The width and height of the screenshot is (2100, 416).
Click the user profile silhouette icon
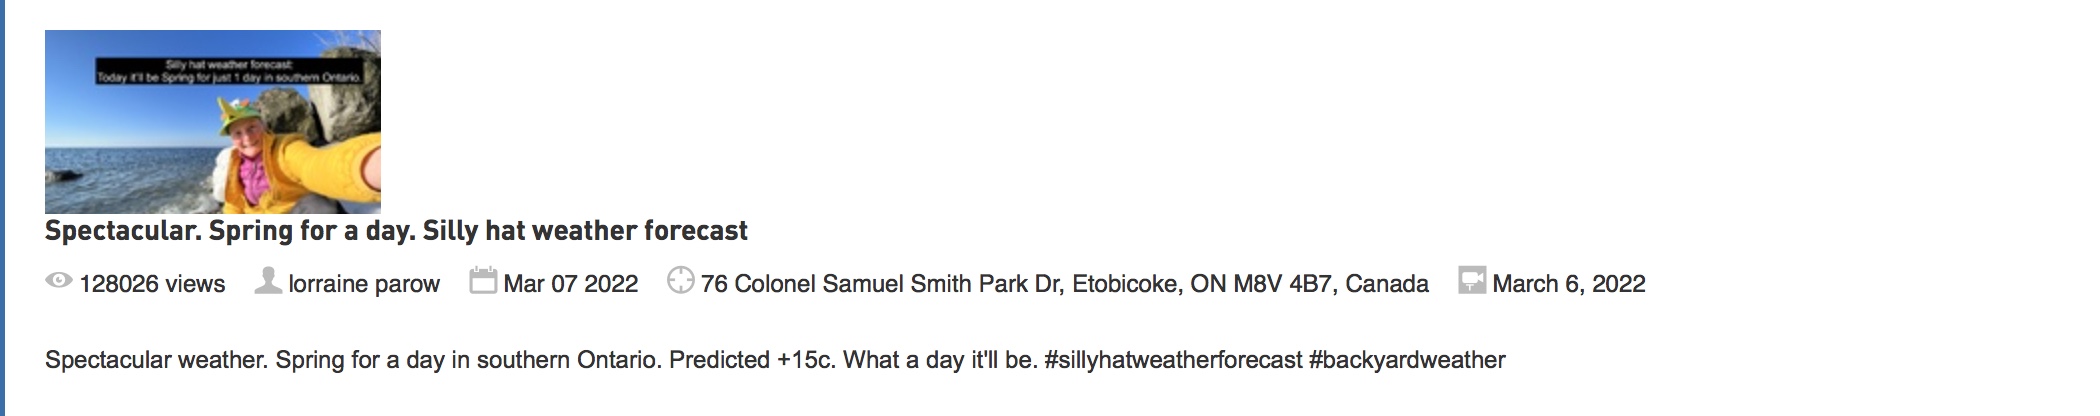(268, 281)
